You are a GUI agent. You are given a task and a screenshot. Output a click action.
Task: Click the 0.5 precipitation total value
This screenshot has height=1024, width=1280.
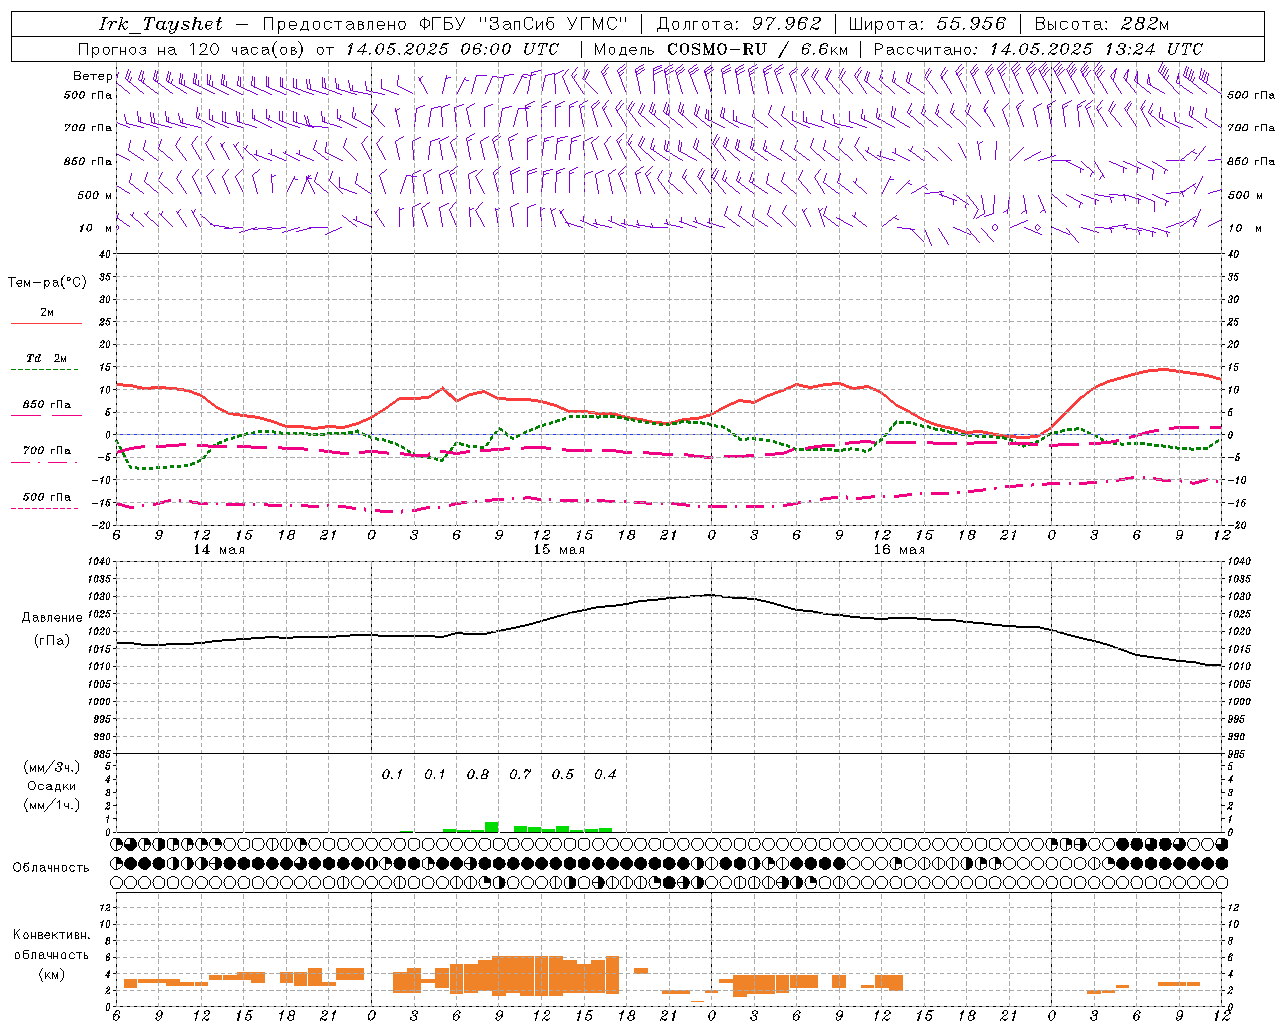point(563,774)
